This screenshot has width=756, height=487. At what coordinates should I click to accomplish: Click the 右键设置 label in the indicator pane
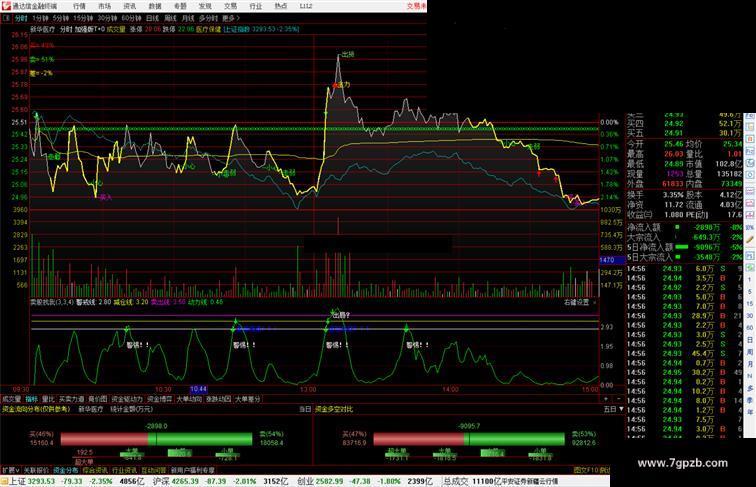point(577,302)
